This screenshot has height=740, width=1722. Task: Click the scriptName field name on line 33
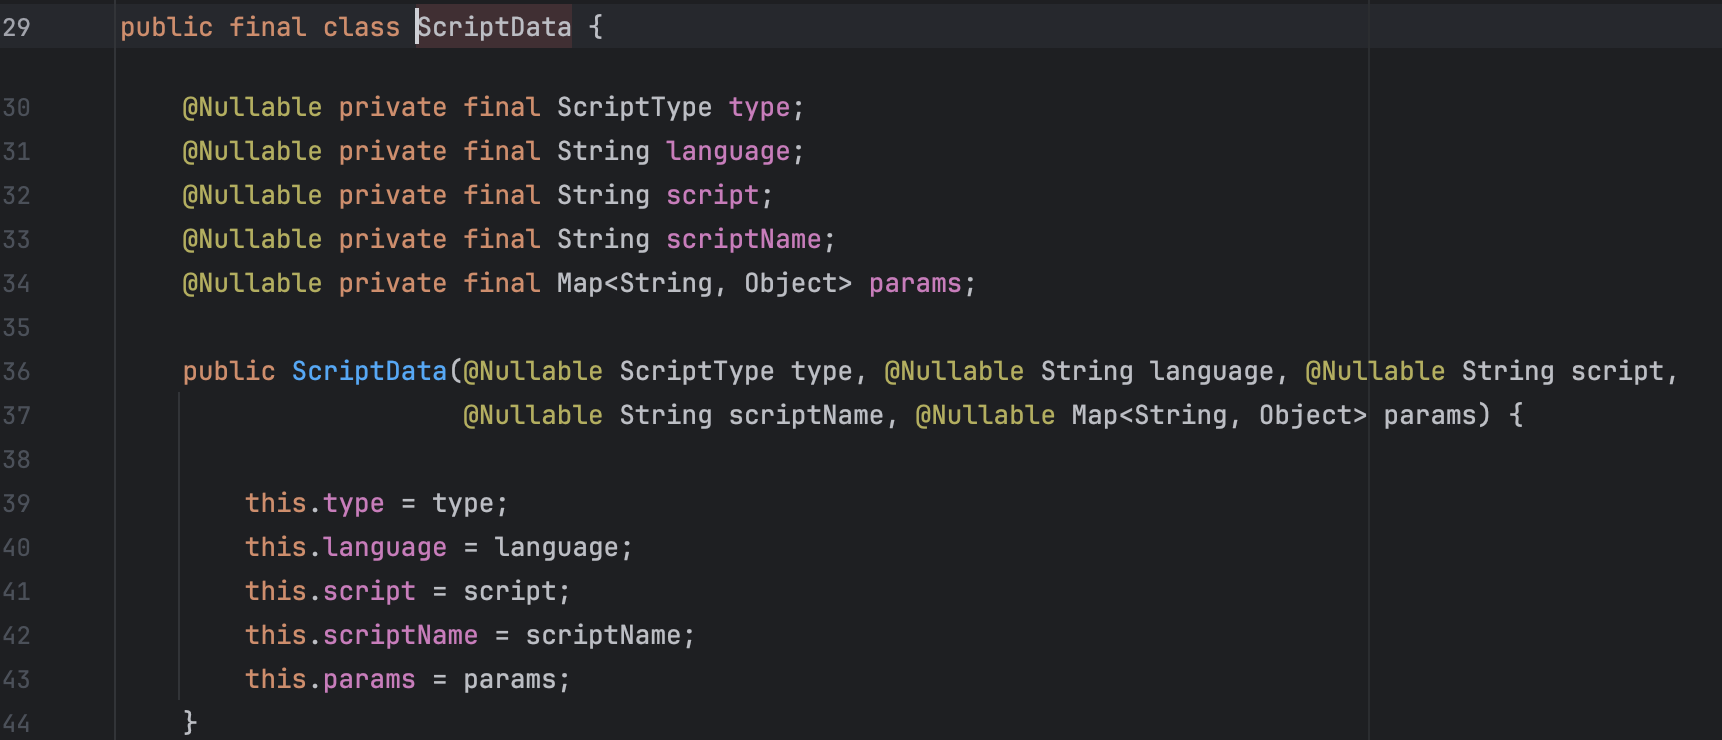click(743, 239)
